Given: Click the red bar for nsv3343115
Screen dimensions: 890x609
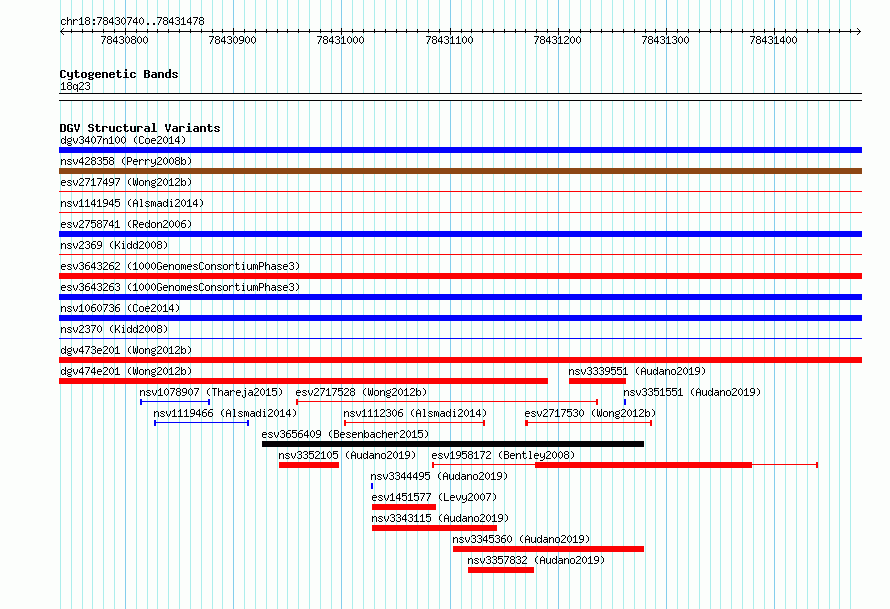Looking at the screenshot, I should point(434,528).
